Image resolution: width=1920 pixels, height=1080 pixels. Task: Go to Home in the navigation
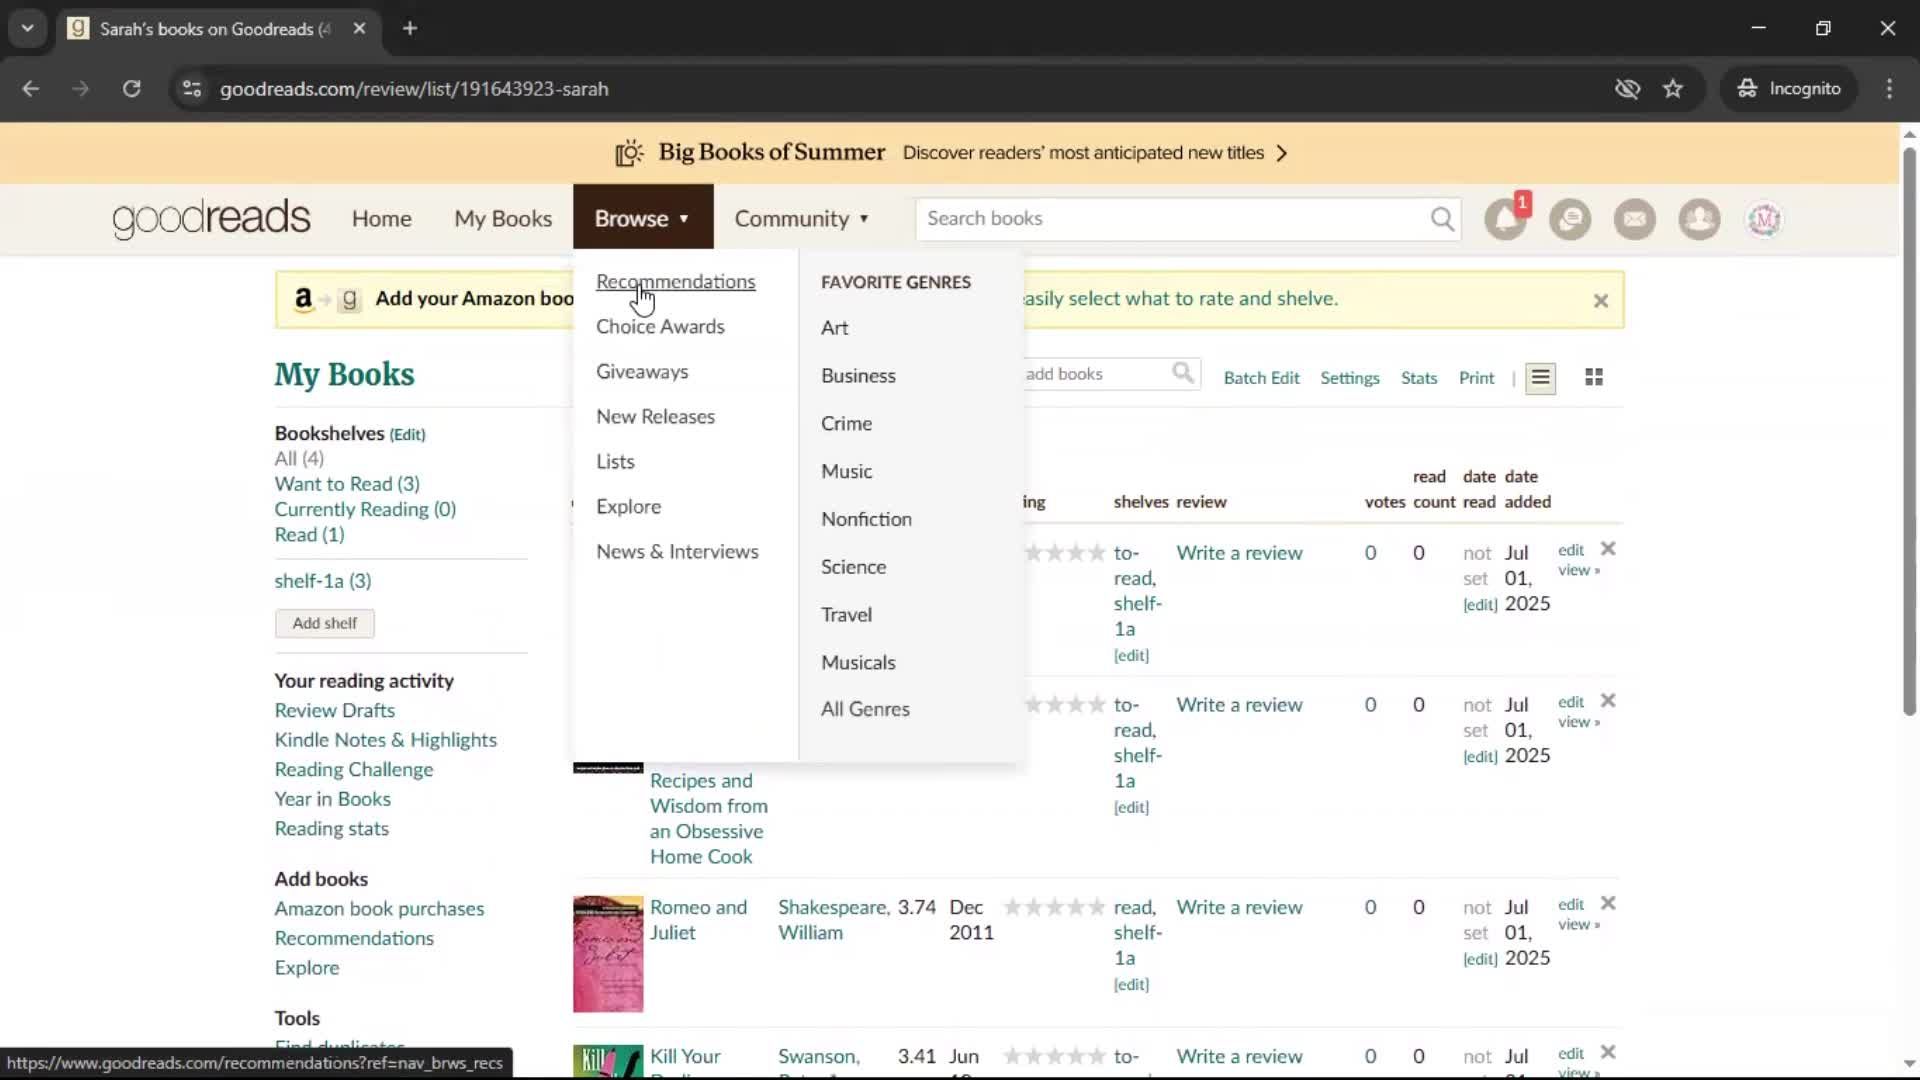[x=381, y=218]
